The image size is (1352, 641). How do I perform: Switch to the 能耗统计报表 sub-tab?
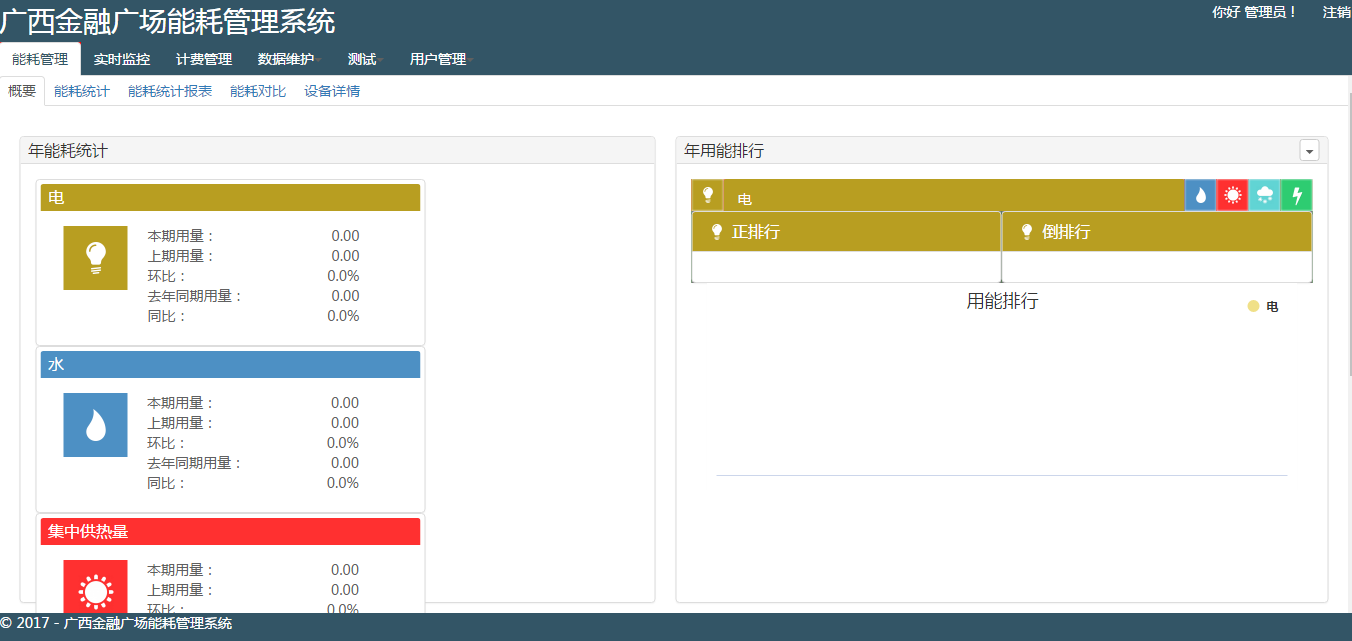coord(170,91)
